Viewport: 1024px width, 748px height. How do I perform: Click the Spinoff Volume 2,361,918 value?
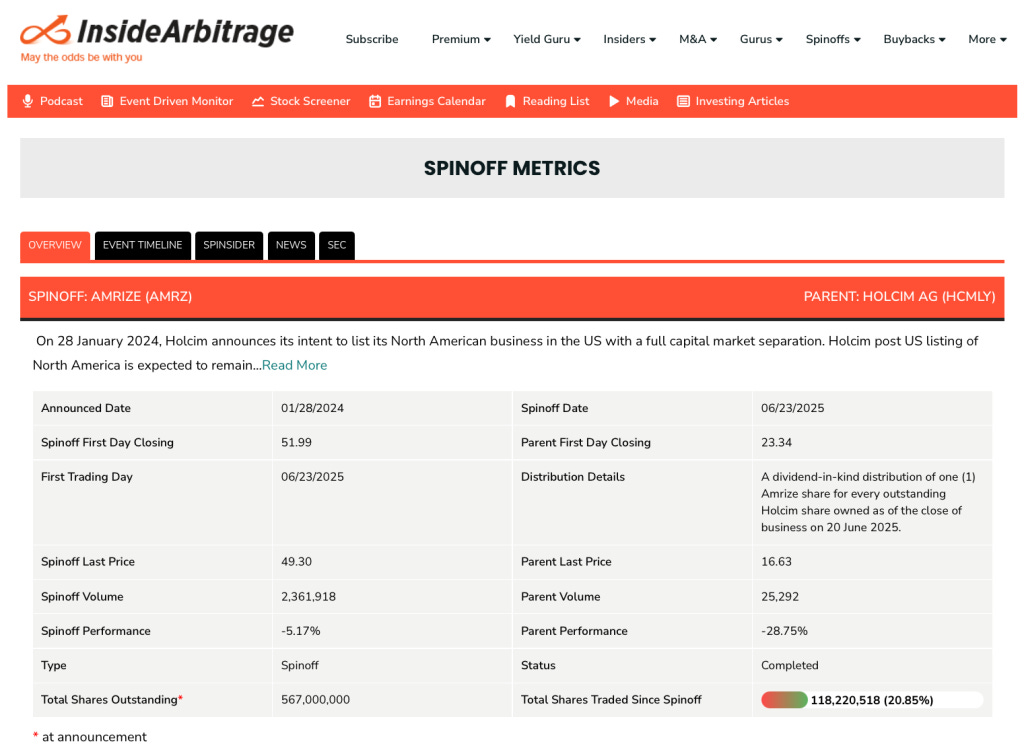point(308,597)
